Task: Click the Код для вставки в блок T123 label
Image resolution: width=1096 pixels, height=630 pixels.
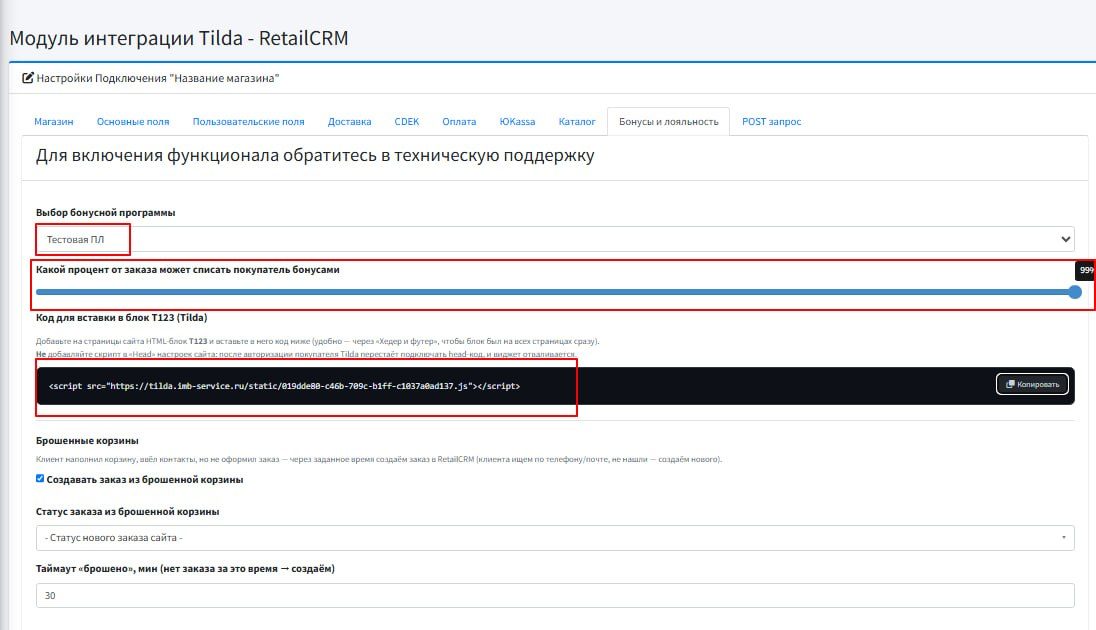Action: coord(122,317)
